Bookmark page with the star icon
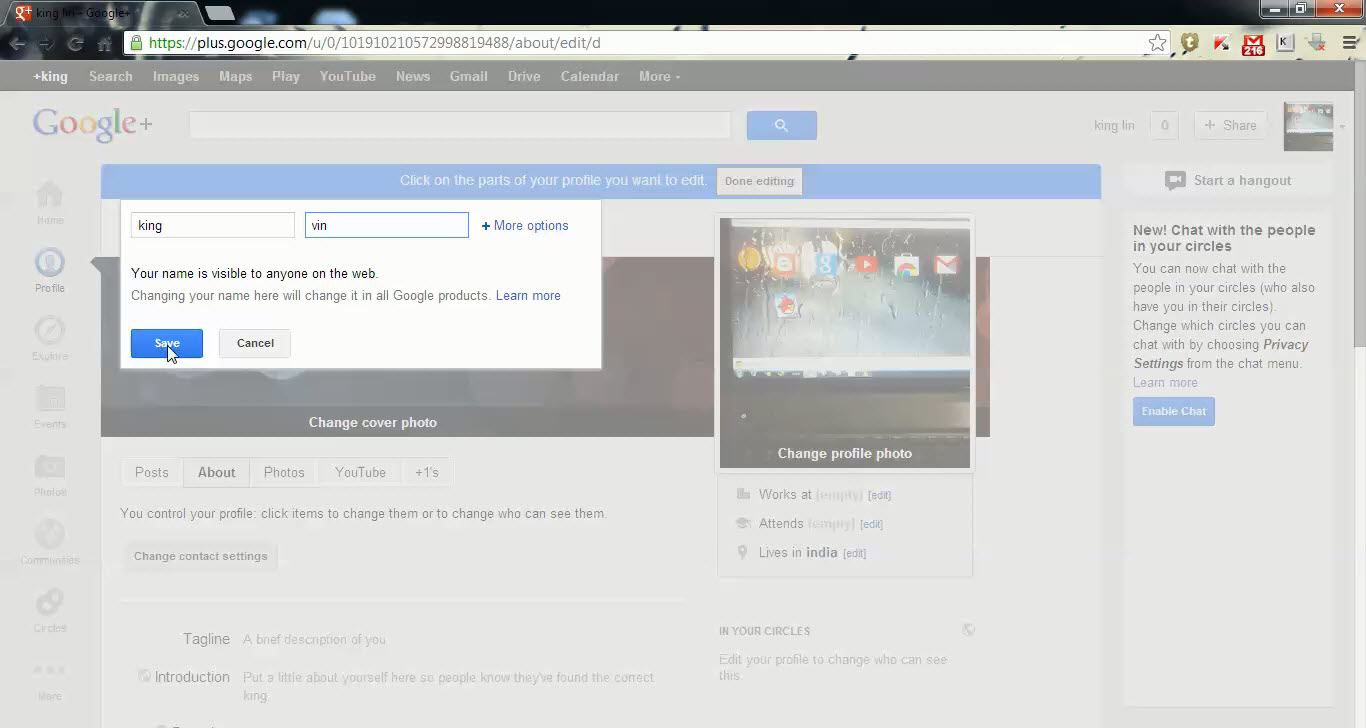Screen dimensions: 1366x728 pos(1157,43)
